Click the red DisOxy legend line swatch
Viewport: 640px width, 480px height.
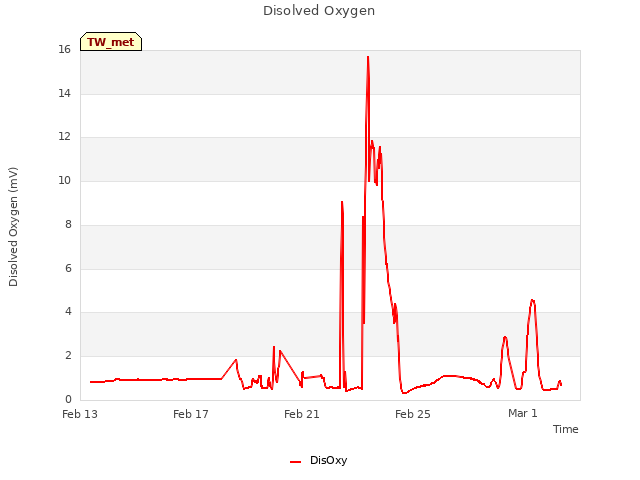click(x=295, y=462)
